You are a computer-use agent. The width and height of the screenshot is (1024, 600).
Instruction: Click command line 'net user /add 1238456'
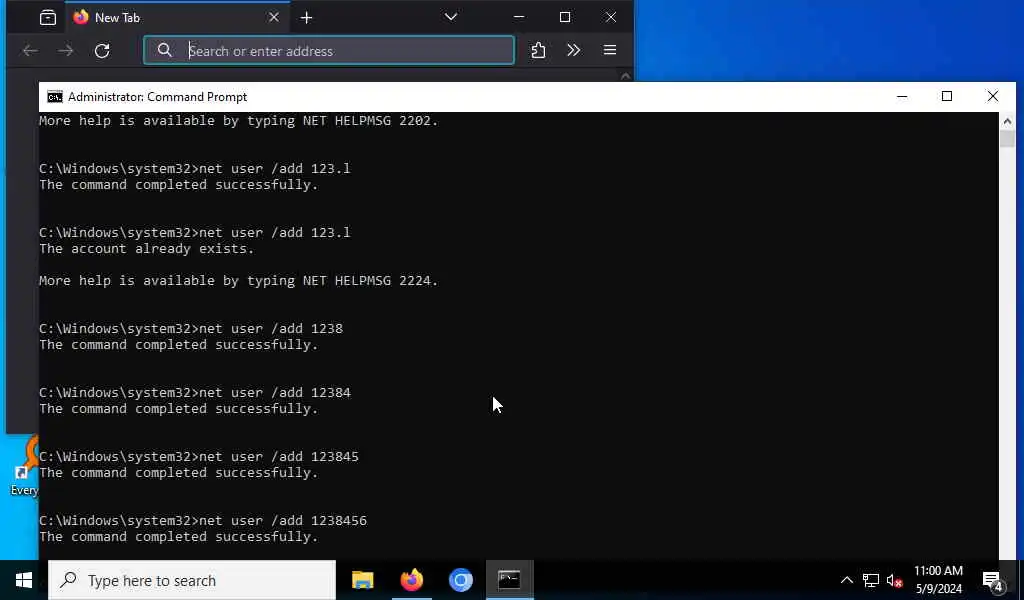pos(282,520)
